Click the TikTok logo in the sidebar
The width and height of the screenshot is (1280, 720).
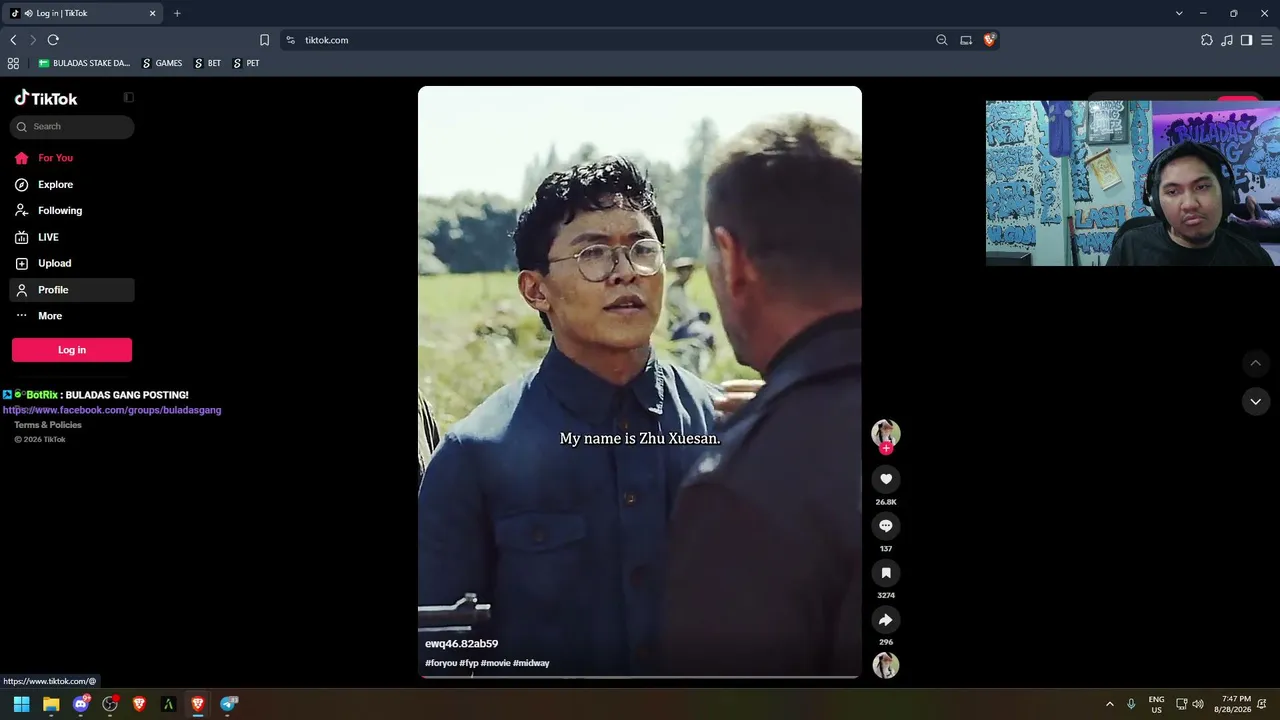point(46,98)
